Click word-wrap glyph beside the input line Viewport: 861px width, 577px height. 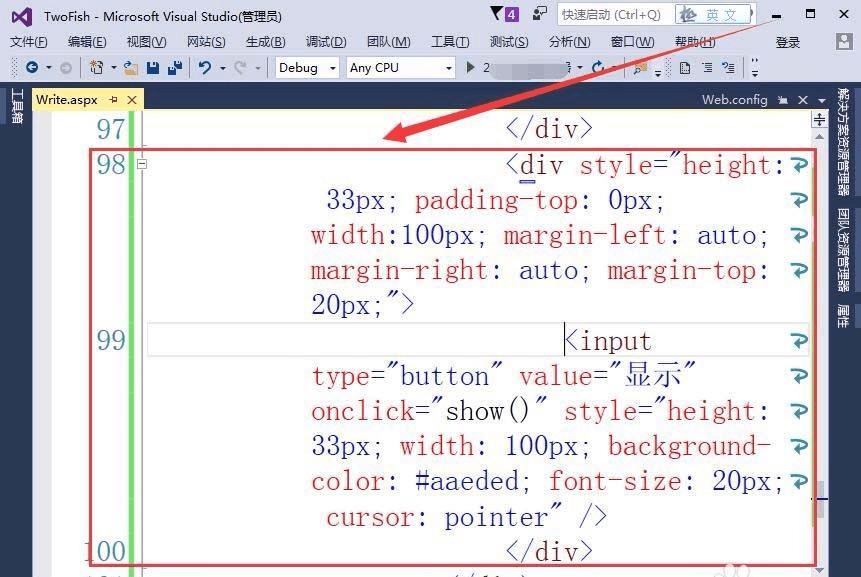click(x=799, y=340)
